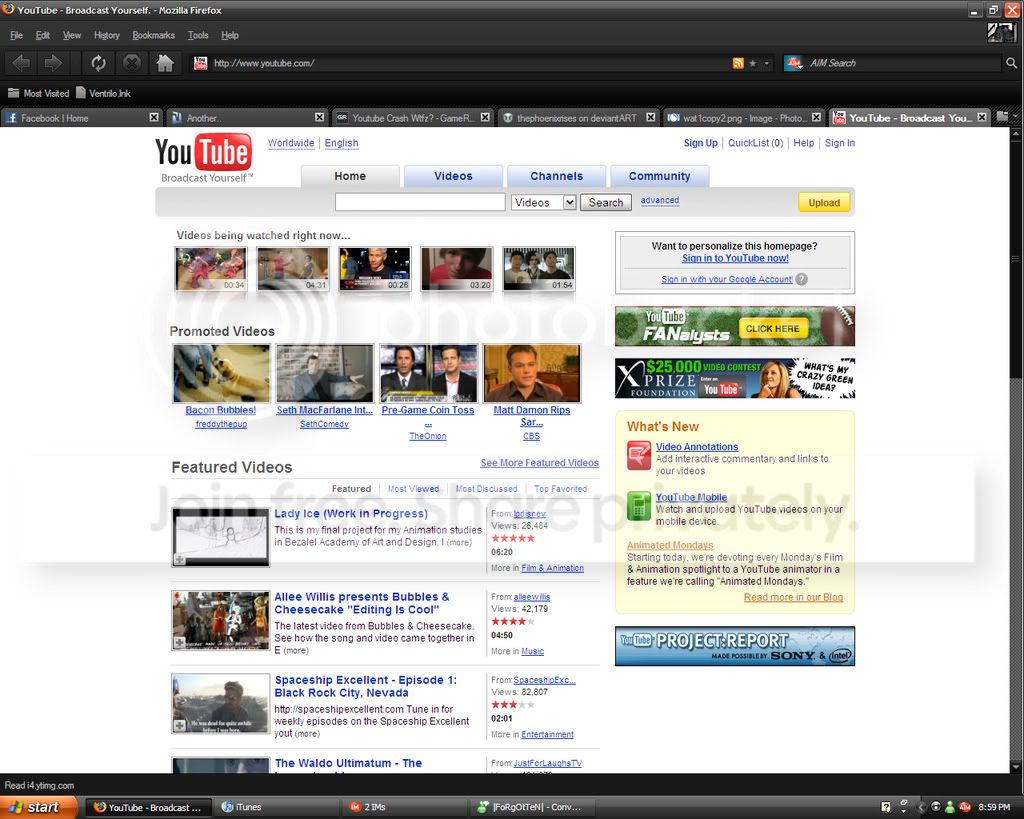Bookmark page with the star icon
Screen dimensions: 1024x819
click(752, 63)
